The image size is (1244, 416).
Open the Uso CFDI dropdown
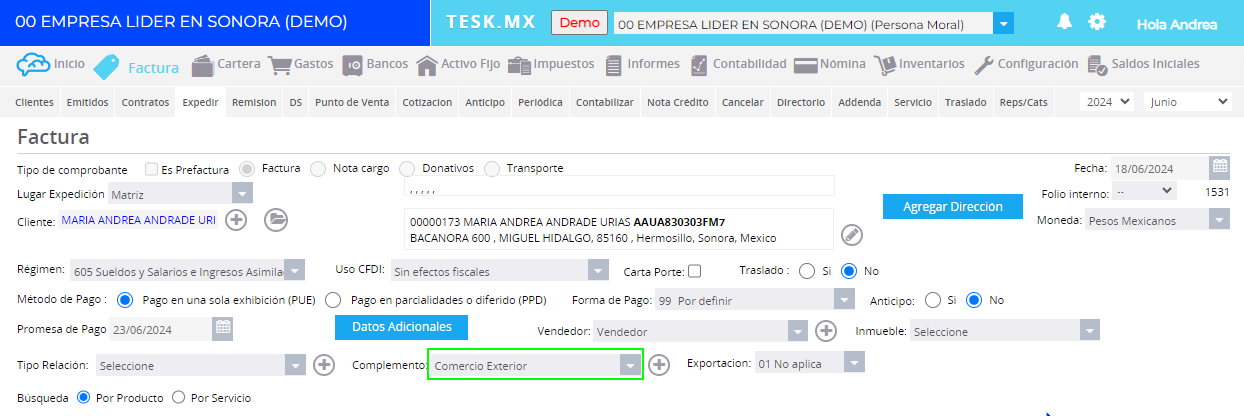click(x=499, y=270)
